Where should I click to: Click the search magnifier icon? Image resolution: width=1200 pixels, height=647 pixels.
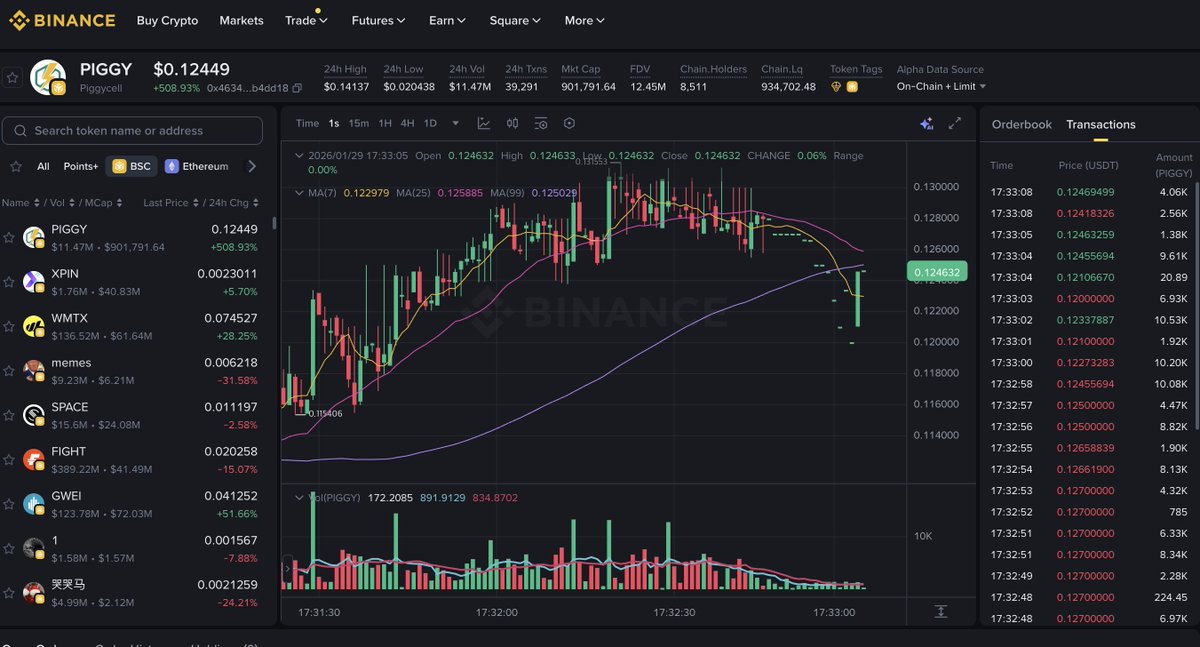tap(20, 130)
